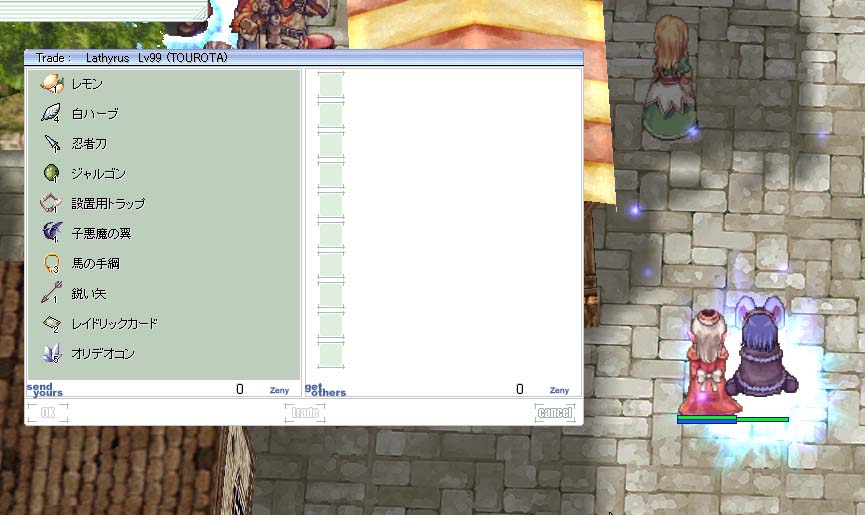Click the purple-haired character with bunny ears

[762, 347]
